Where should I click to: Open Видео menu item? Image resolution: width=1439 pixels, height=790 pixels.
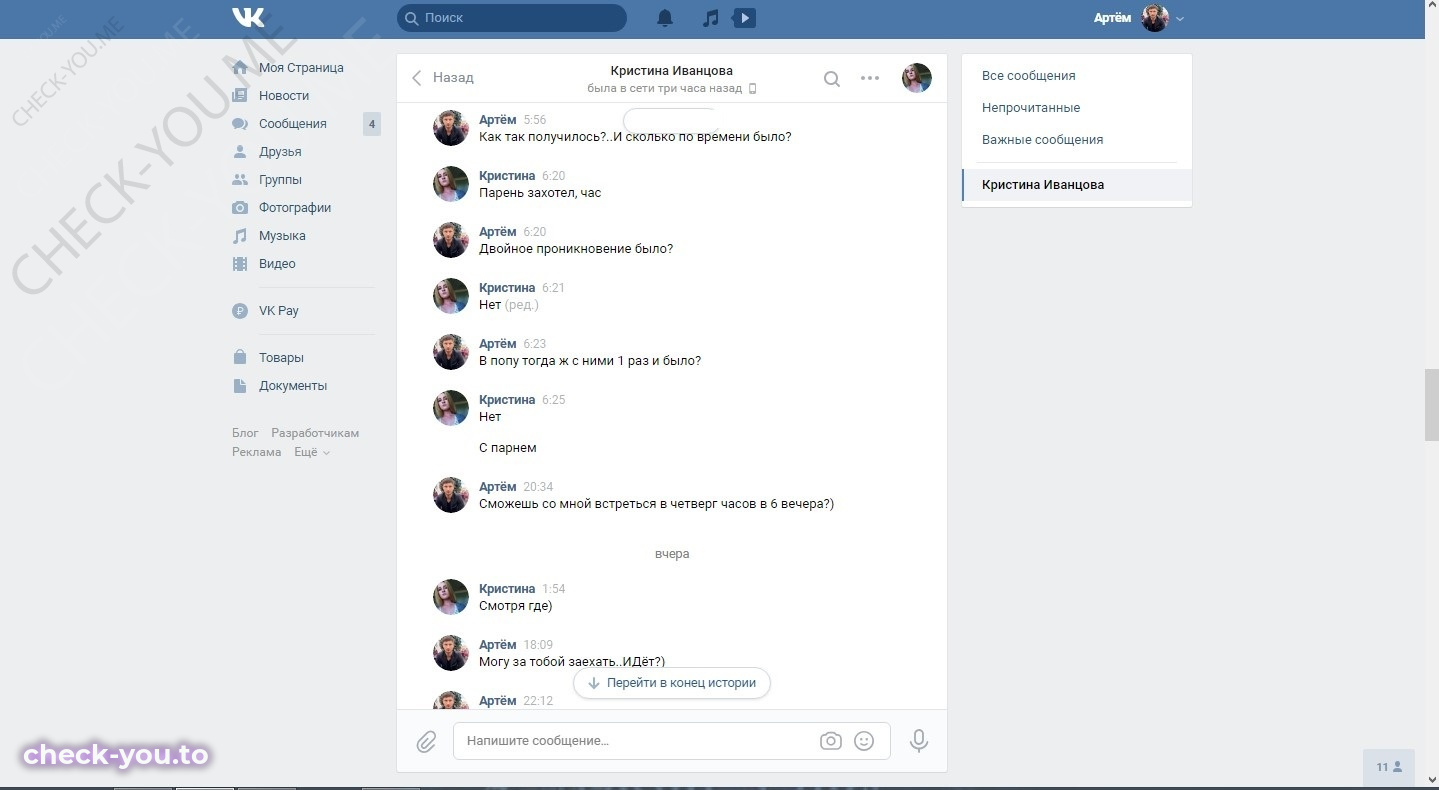(x=277, y=264)
